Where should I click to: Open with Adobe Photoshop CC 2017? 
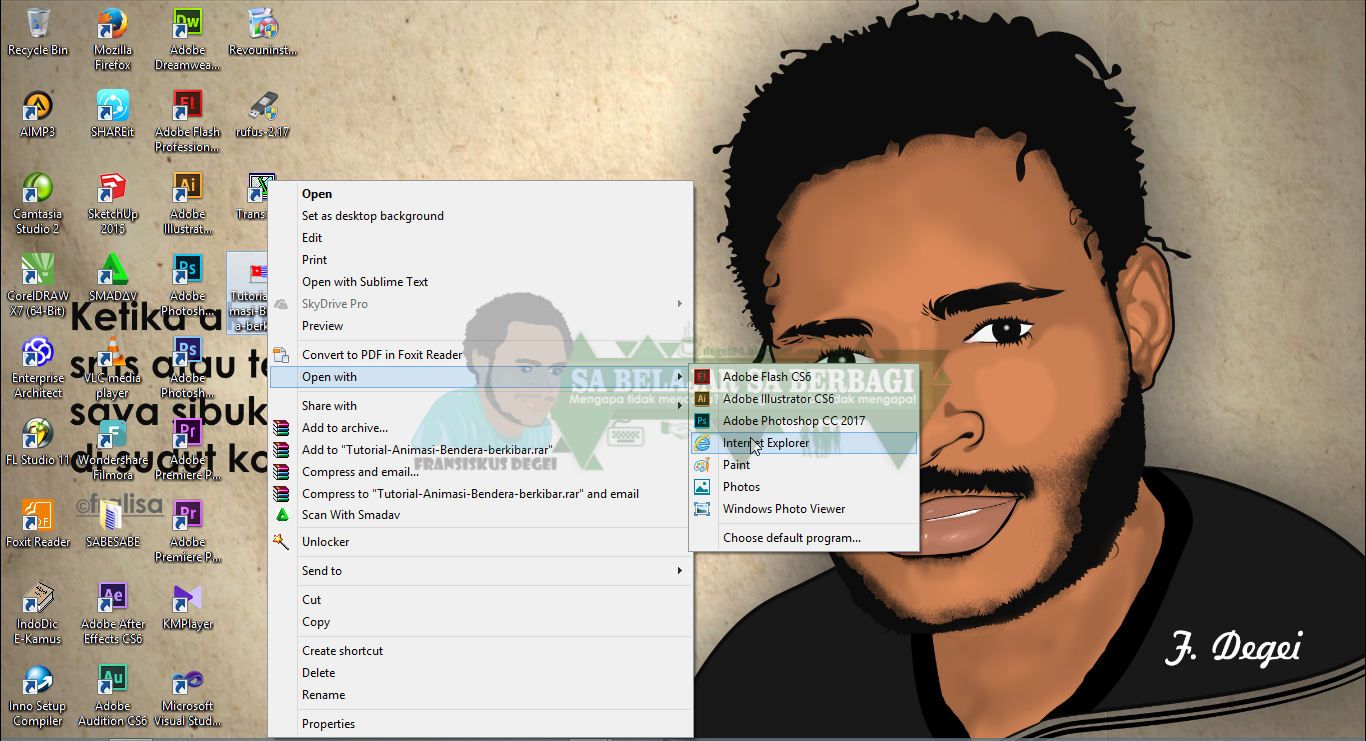tap(804, 421)
